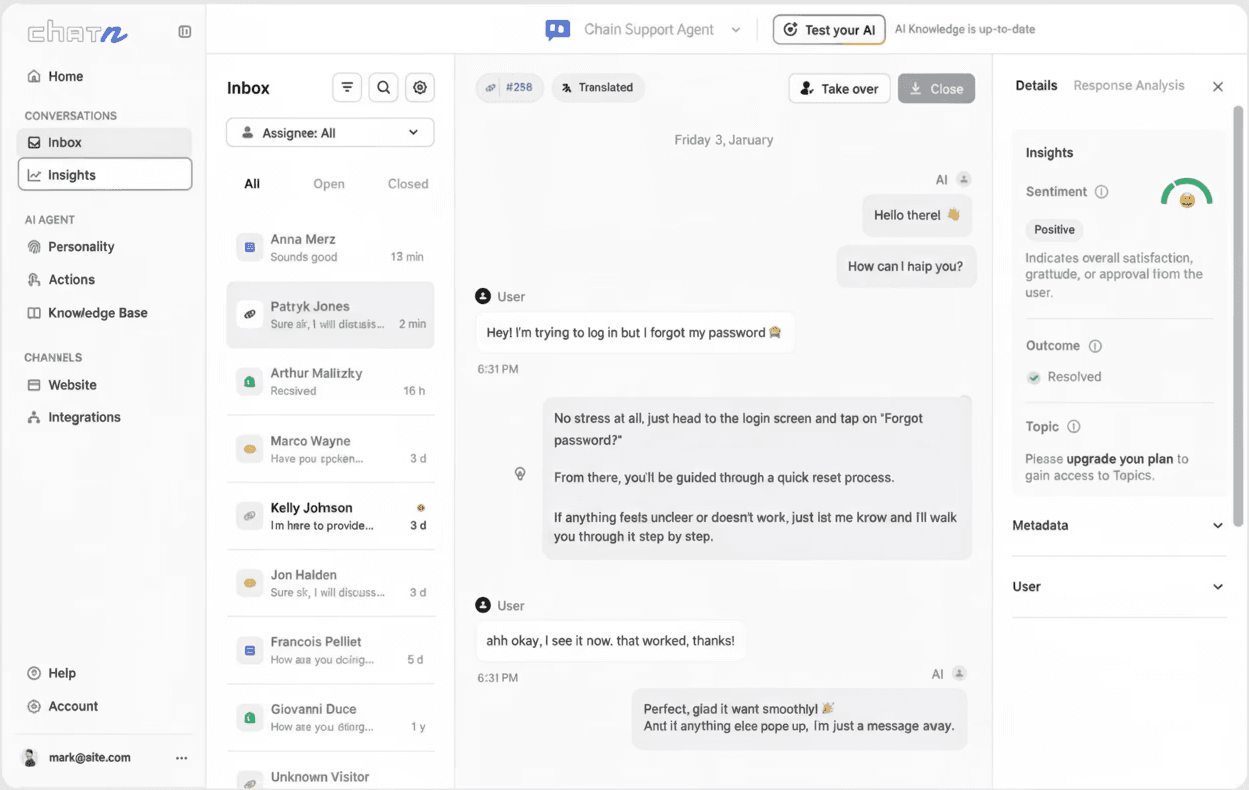
Task: Click Giovanni Duce channel icon
Action: point(250,717)
